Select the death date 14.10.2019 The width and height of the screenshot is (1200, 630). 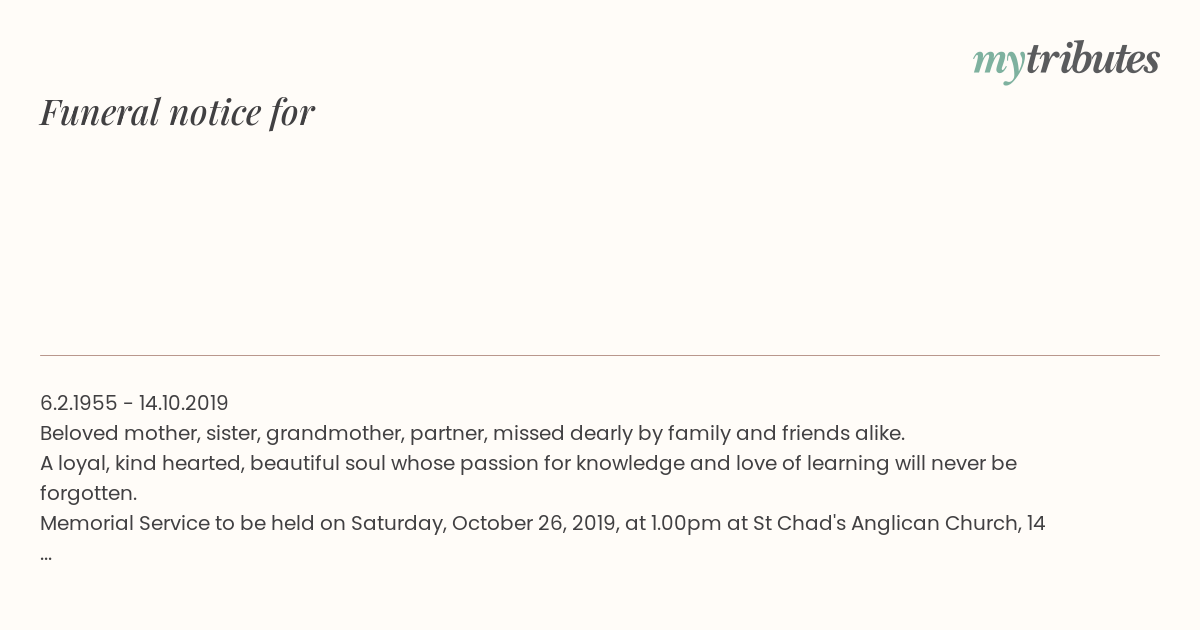[183, 403]
